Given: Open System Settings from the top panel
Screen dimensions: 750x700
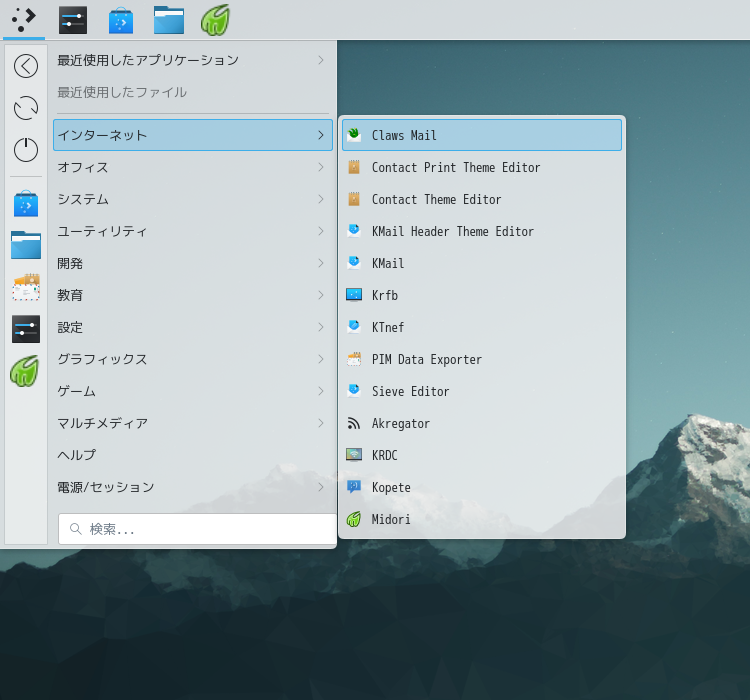Looking at the screenshot, I should coord(73,20).
